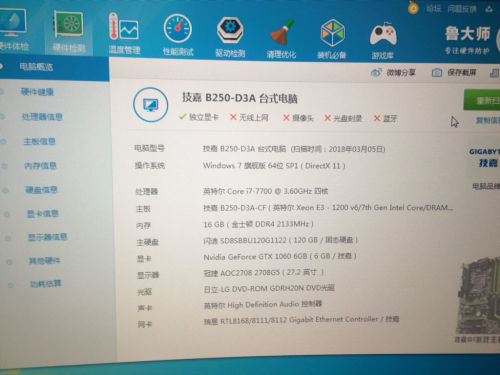The height and width of the screenshot is (375, 500).
Task: Click the 技嘉 B250-D3A 台式电脑 heading
Action: (x=240, y=98)
